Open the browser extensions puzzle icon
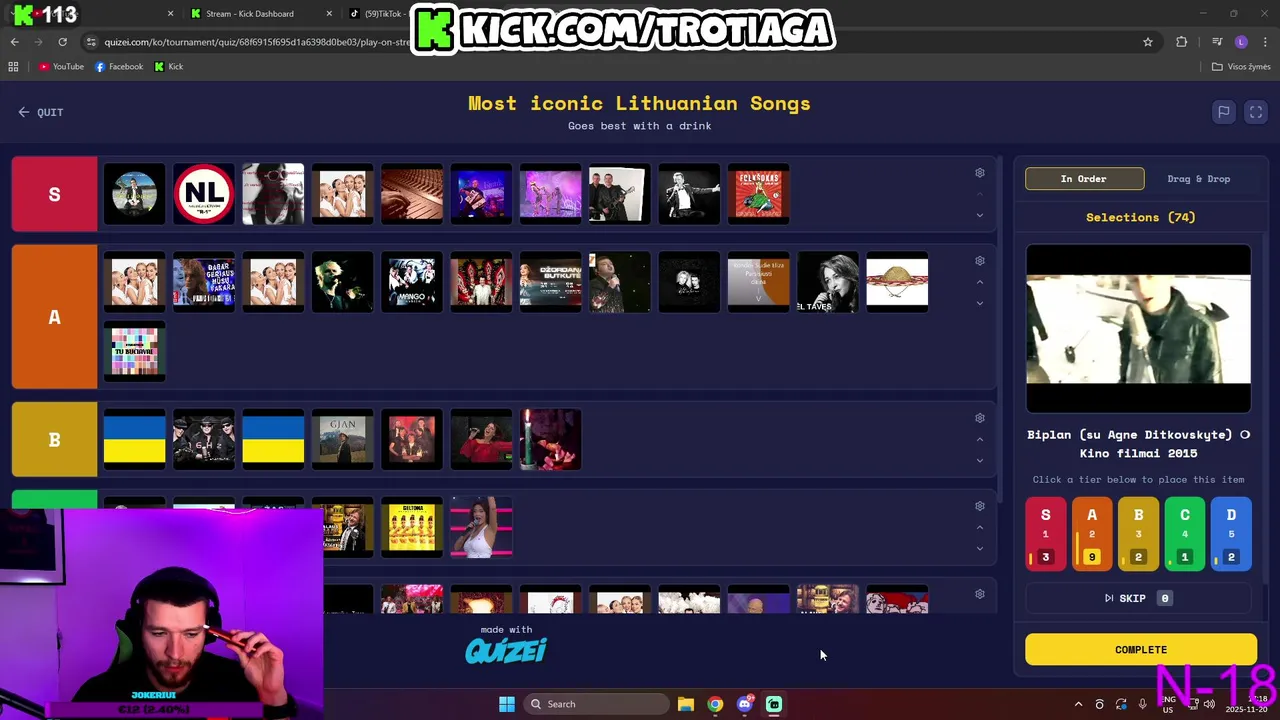 pyautogui.click(x=1182, y=42)
